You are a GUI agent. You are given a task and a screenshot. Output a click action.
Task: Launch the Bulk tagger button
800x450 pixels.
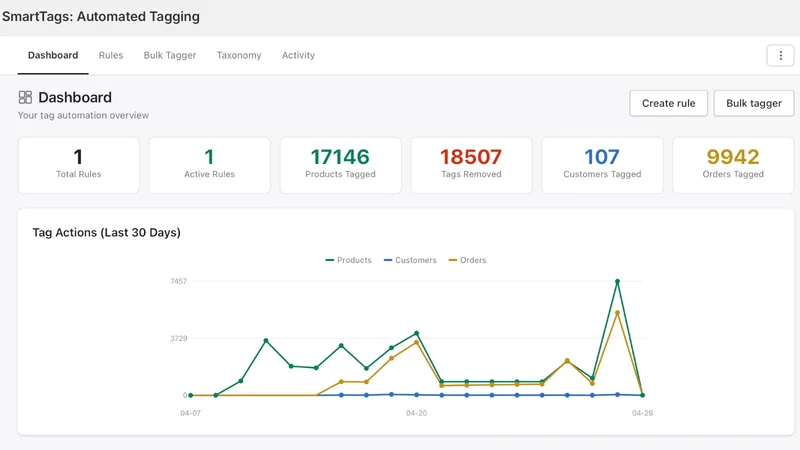coord(754,103)
